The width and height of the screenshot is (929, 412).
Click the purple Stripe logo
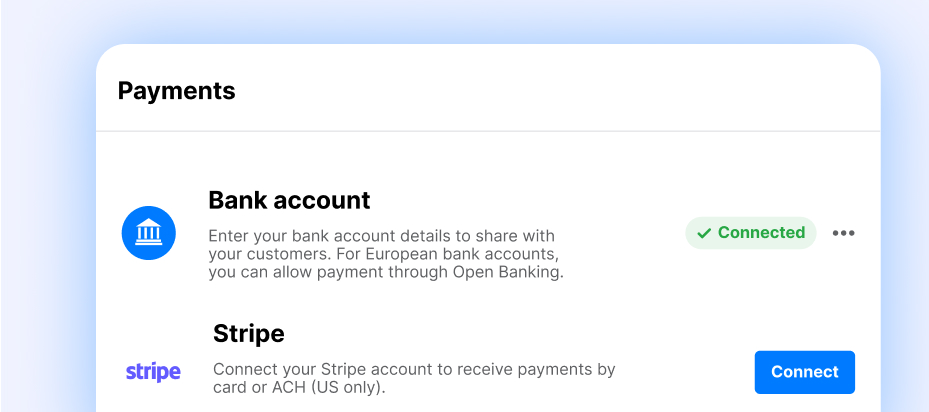tap(153, 372)
